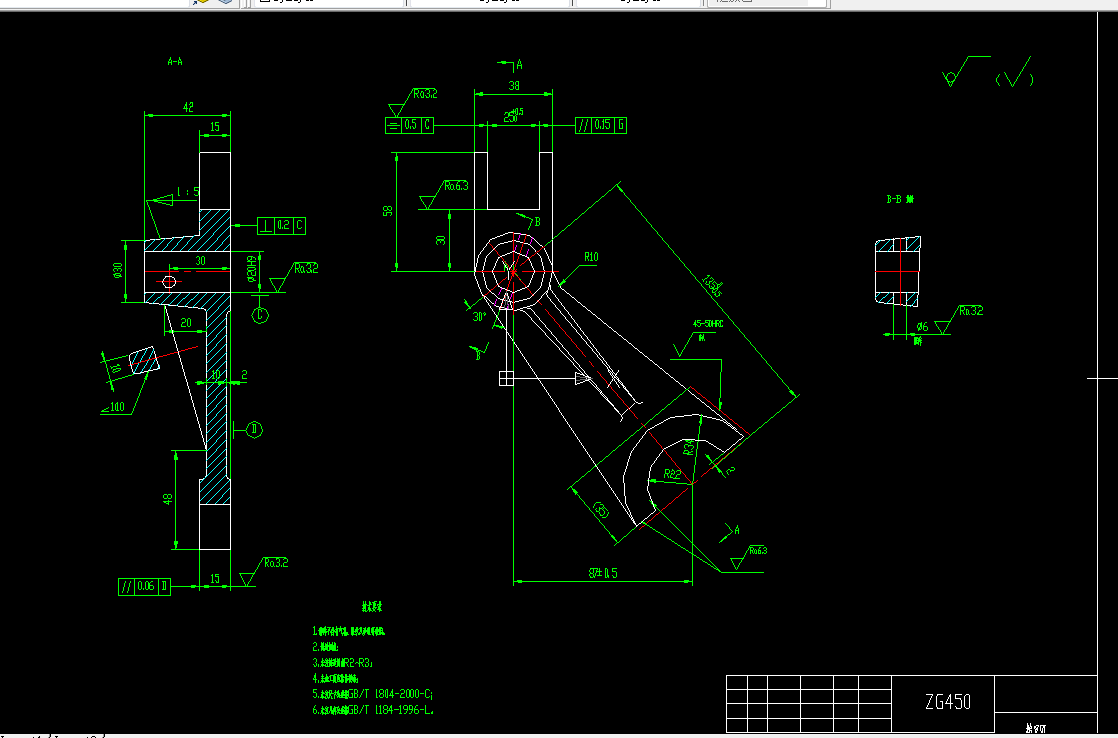
Task: Select the ø30 diameter dimension
Action: pos(118,272)
